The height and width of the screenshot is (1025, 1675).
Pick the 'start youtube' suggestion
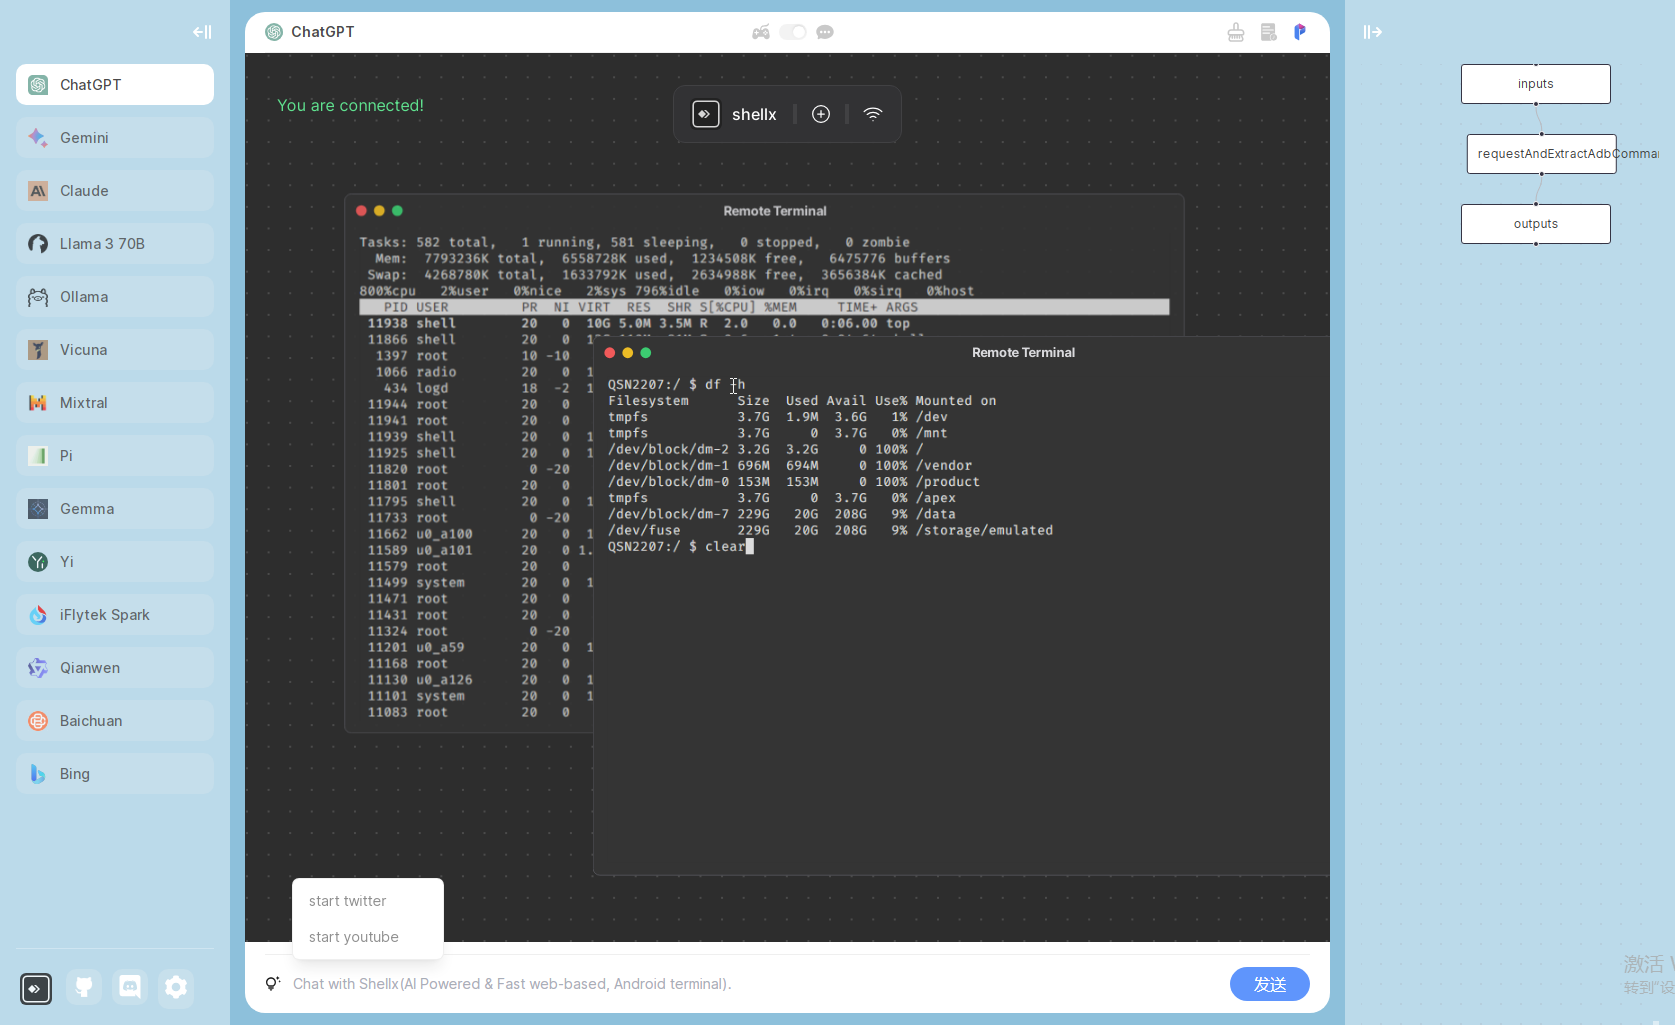coord(353,937)
